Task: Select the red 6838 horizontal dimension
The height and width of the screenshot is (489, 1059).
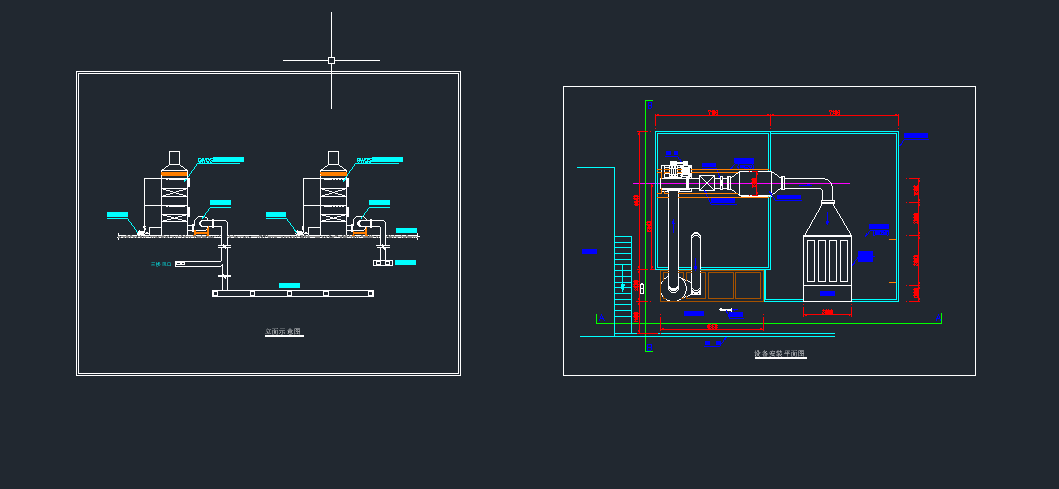Action: coord(712,327)
